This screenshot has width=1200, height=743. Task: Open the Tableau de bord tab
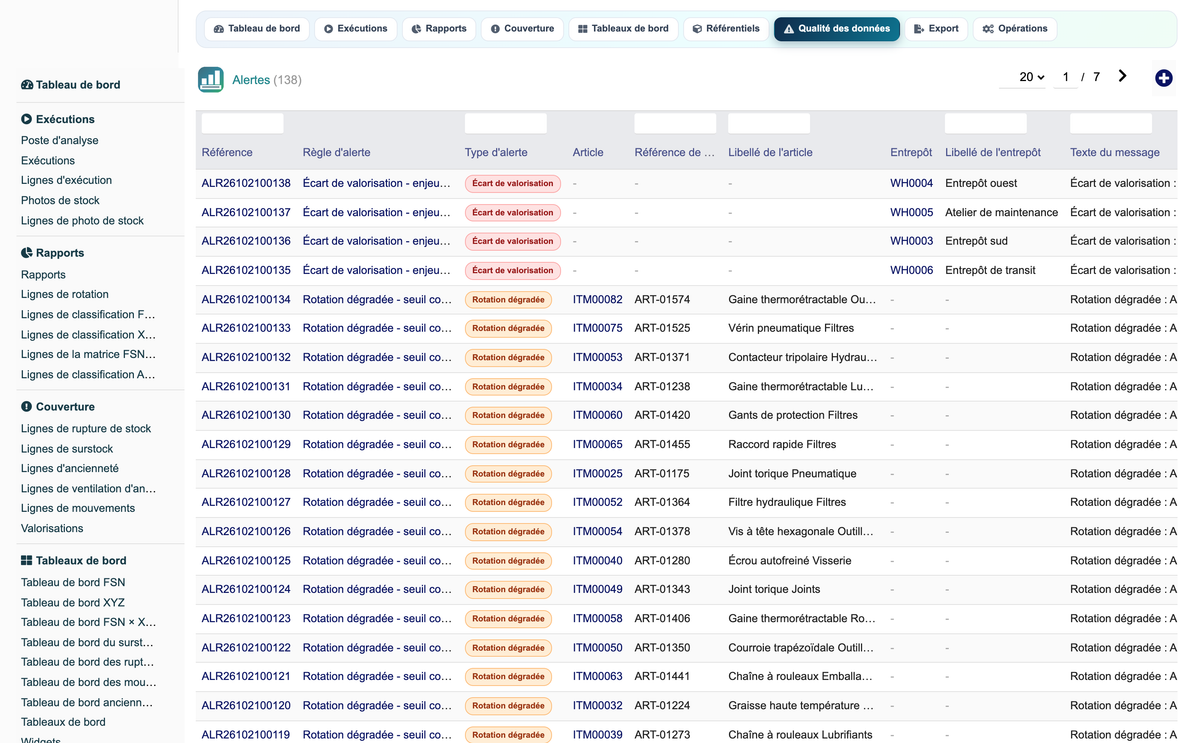tap(256, 29)
